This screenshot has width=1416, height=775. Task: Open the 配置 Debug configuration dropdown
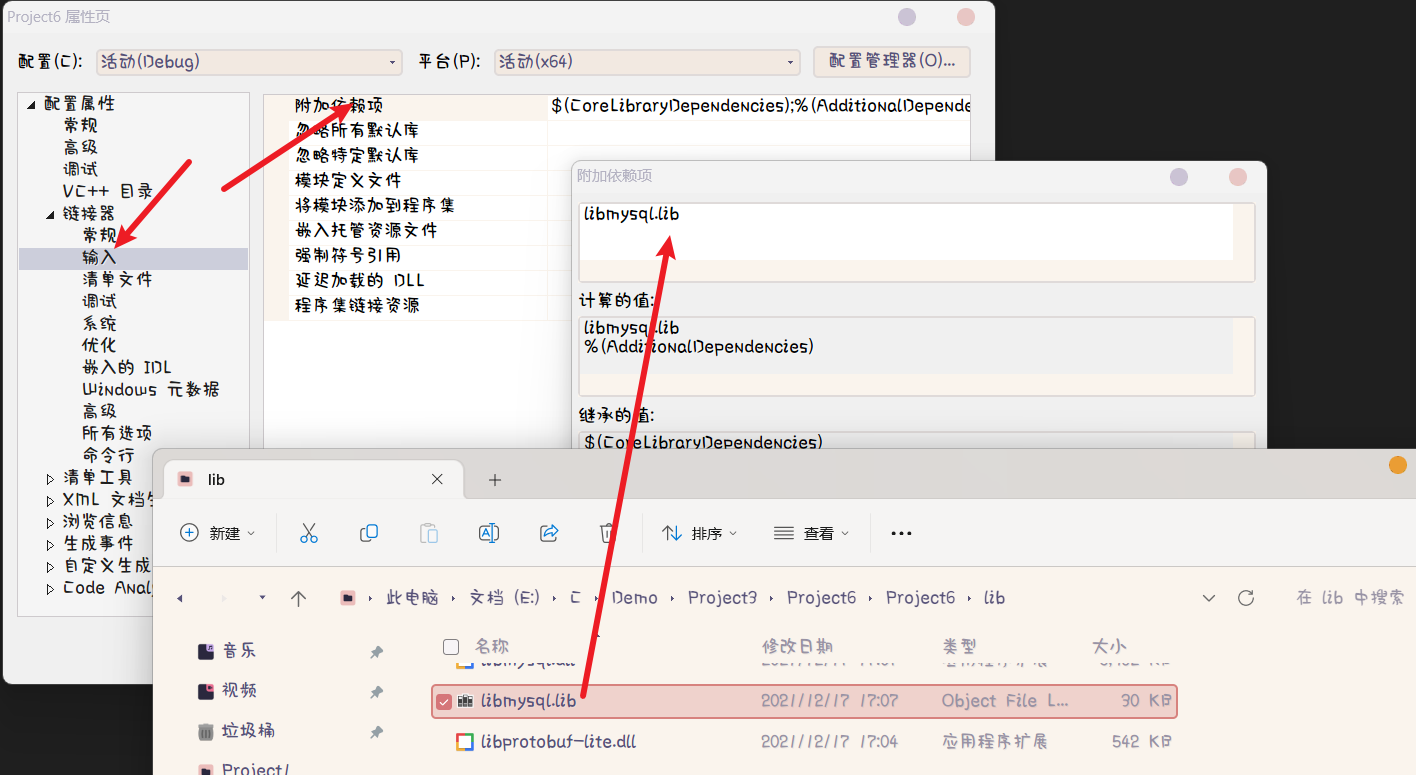pyautogui.click(x=249, y=61)
